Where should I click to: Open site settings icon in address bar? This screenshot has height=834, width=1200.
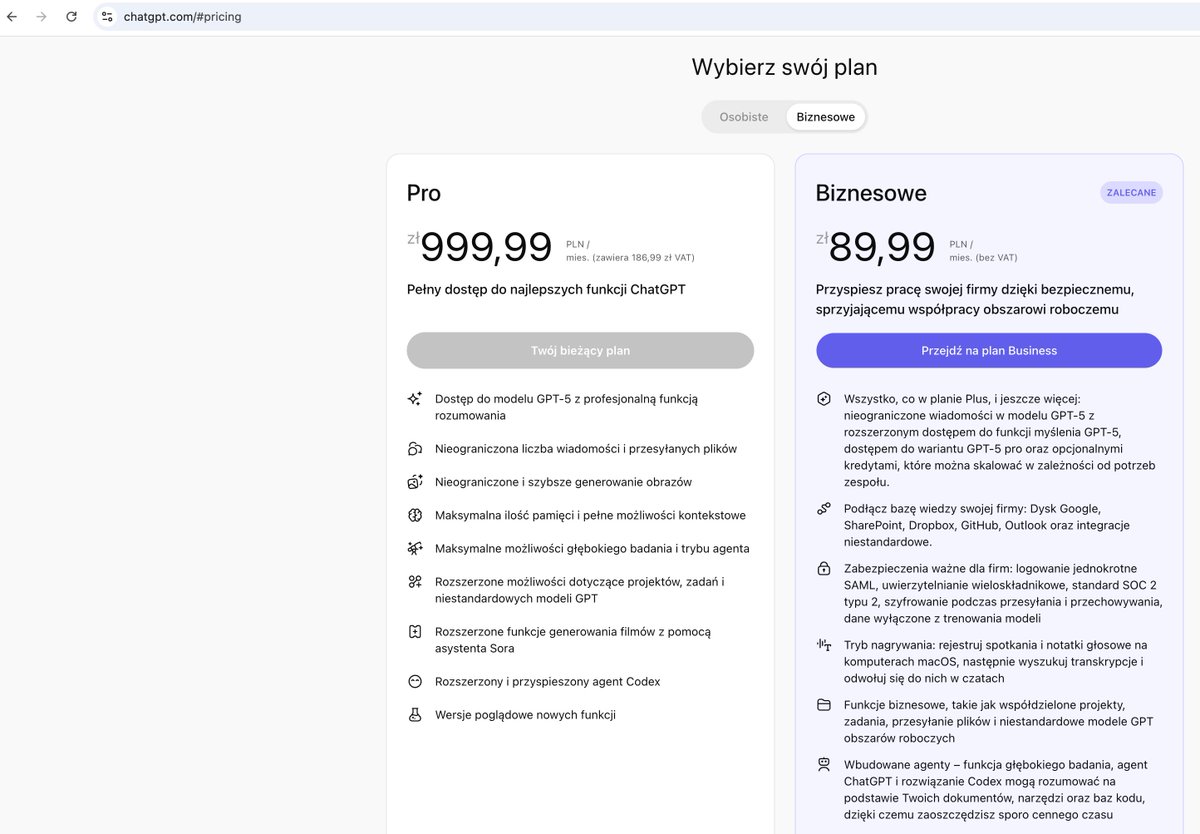tap(107, 17)
